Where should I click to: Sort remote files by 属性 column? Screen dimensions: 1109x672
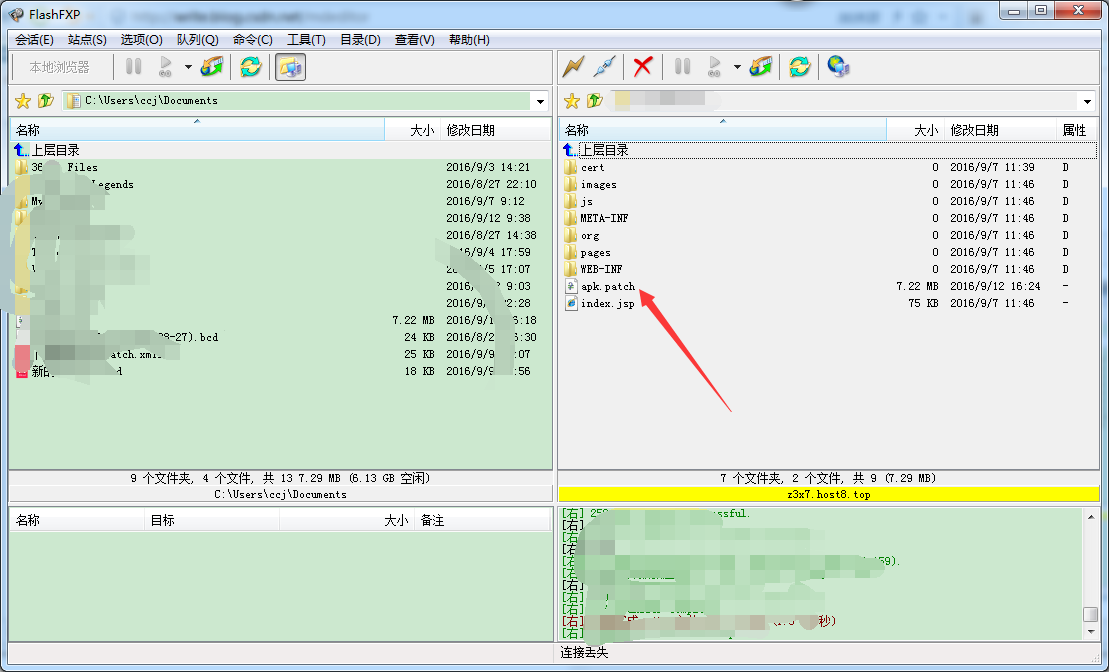[x=1076, y=130]
